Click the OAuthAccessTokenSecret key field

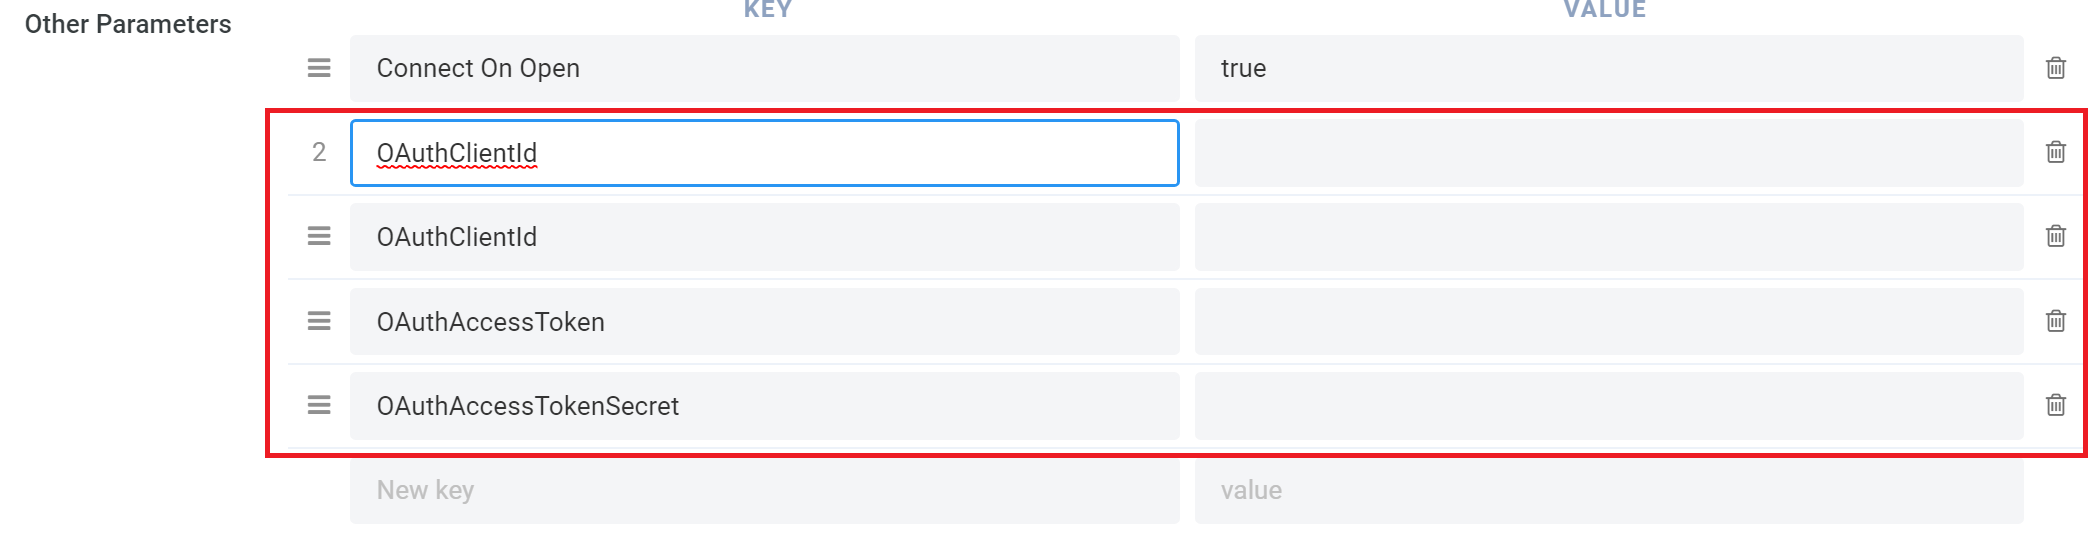pos(764,406)
